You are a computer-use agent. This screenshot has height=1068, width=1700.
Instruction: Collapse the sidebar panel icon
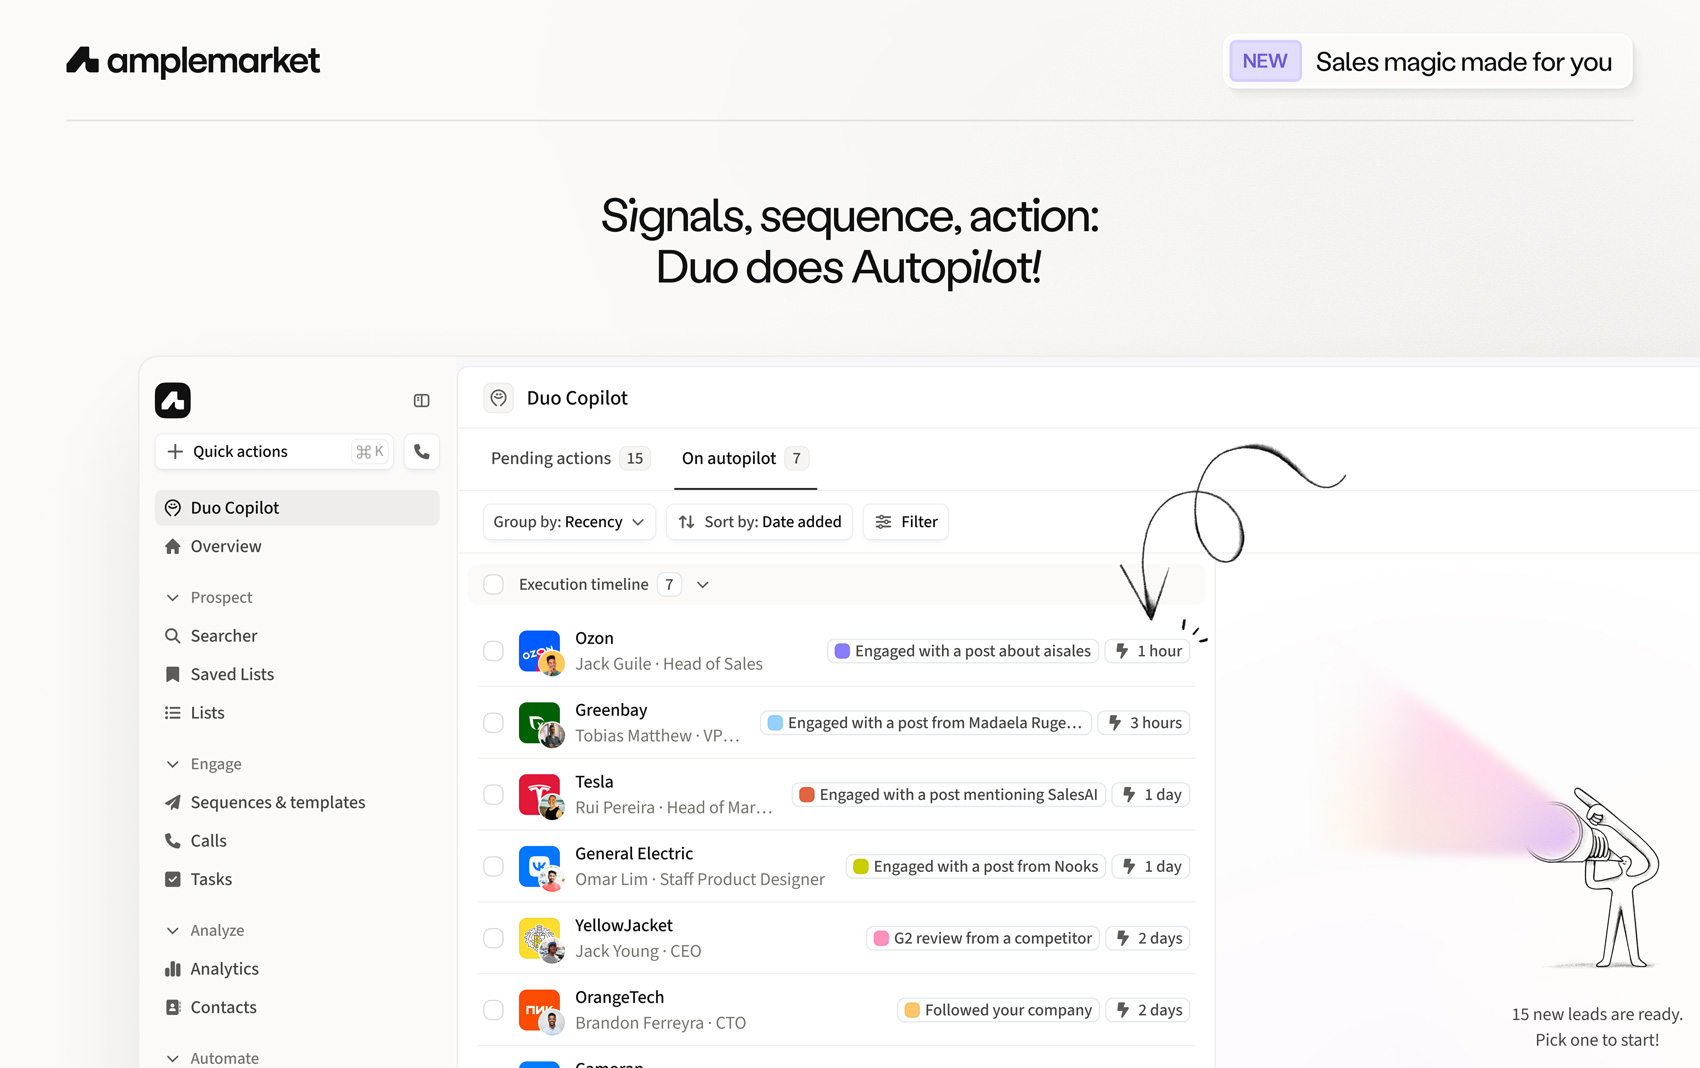tap(422, 401)
